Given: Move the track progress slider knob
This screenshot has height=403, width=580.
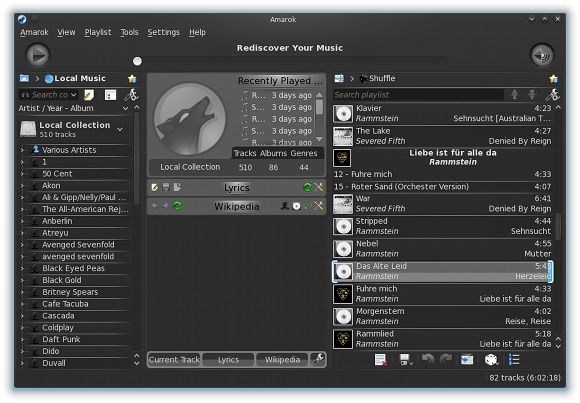Looking at the screenshot, I should (x=137, y=61).
